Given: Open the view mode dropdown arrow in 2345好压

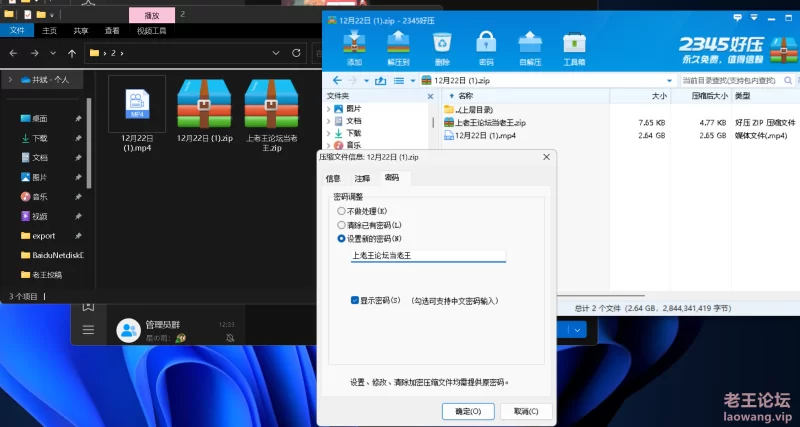Looking at the screenshot, I should coord(413,81).
